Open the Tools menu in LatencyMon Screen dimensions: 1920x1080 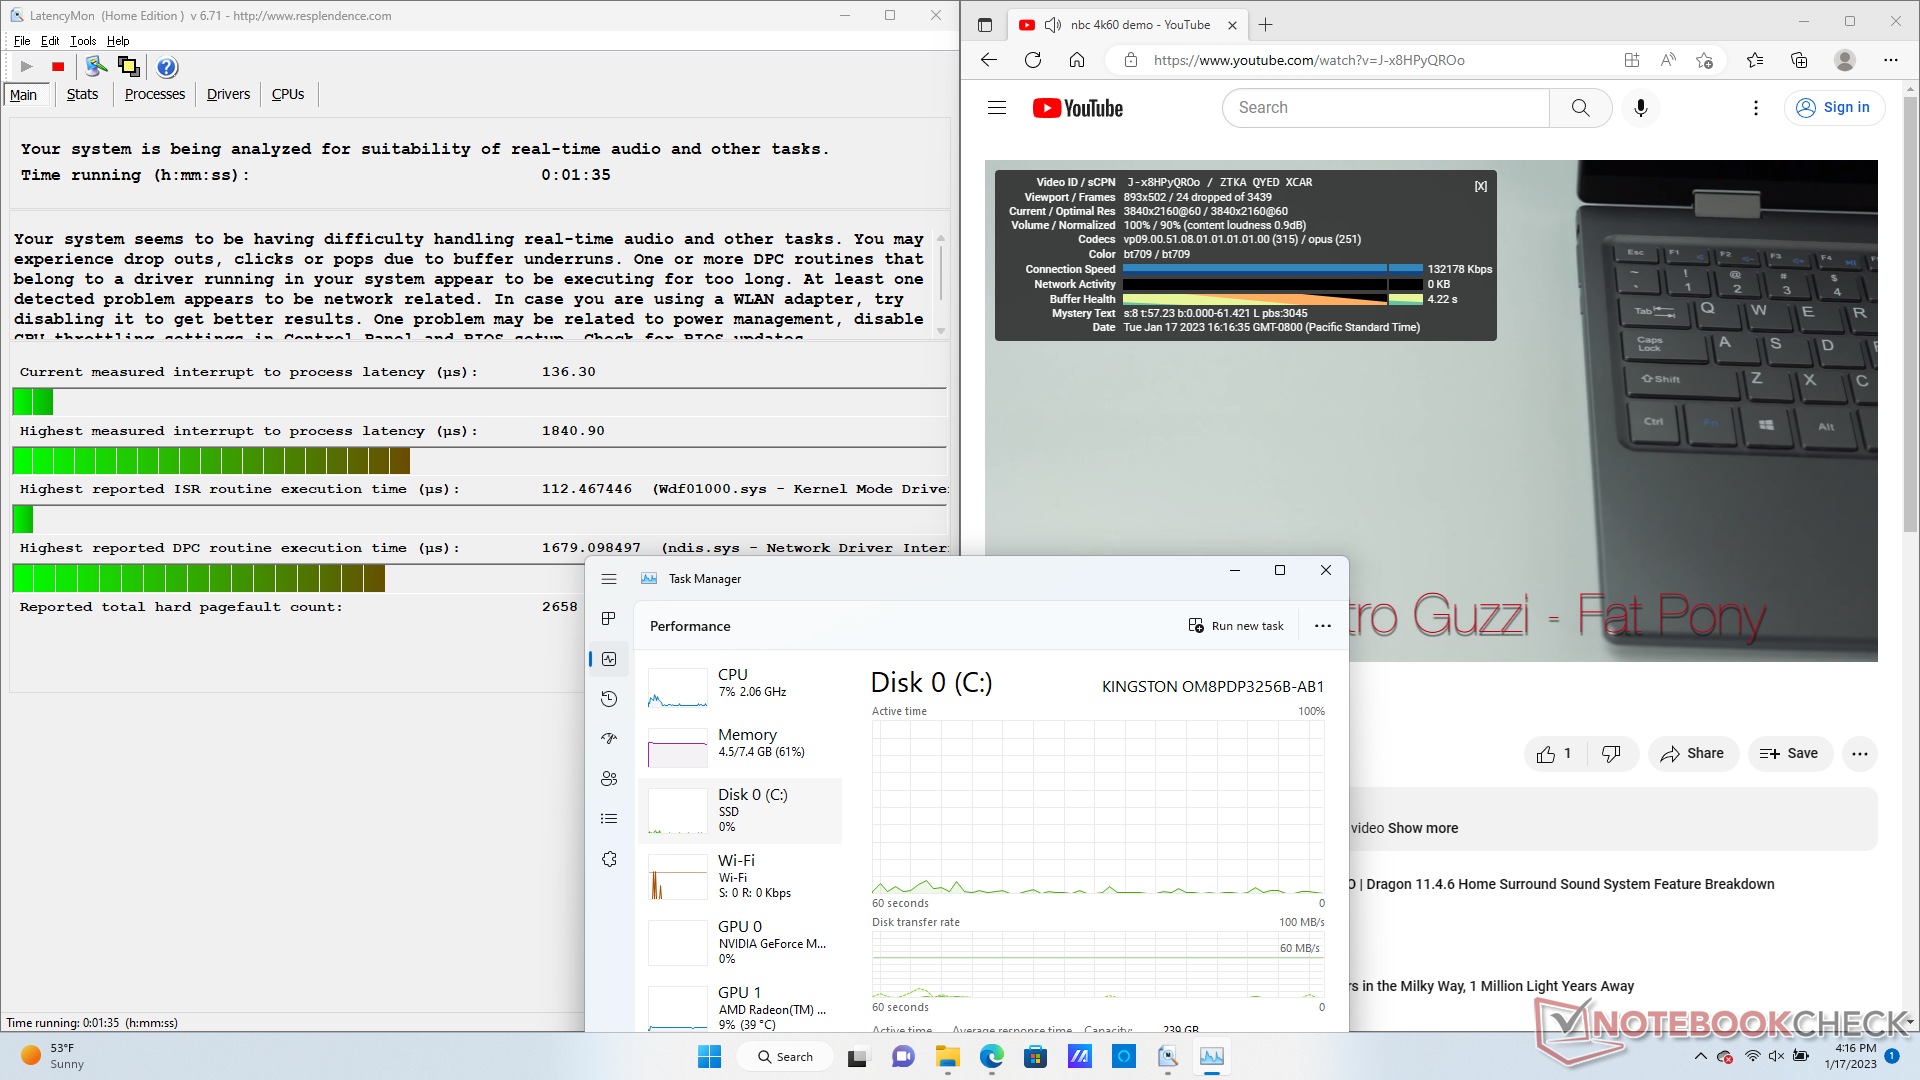click(83, 41)
